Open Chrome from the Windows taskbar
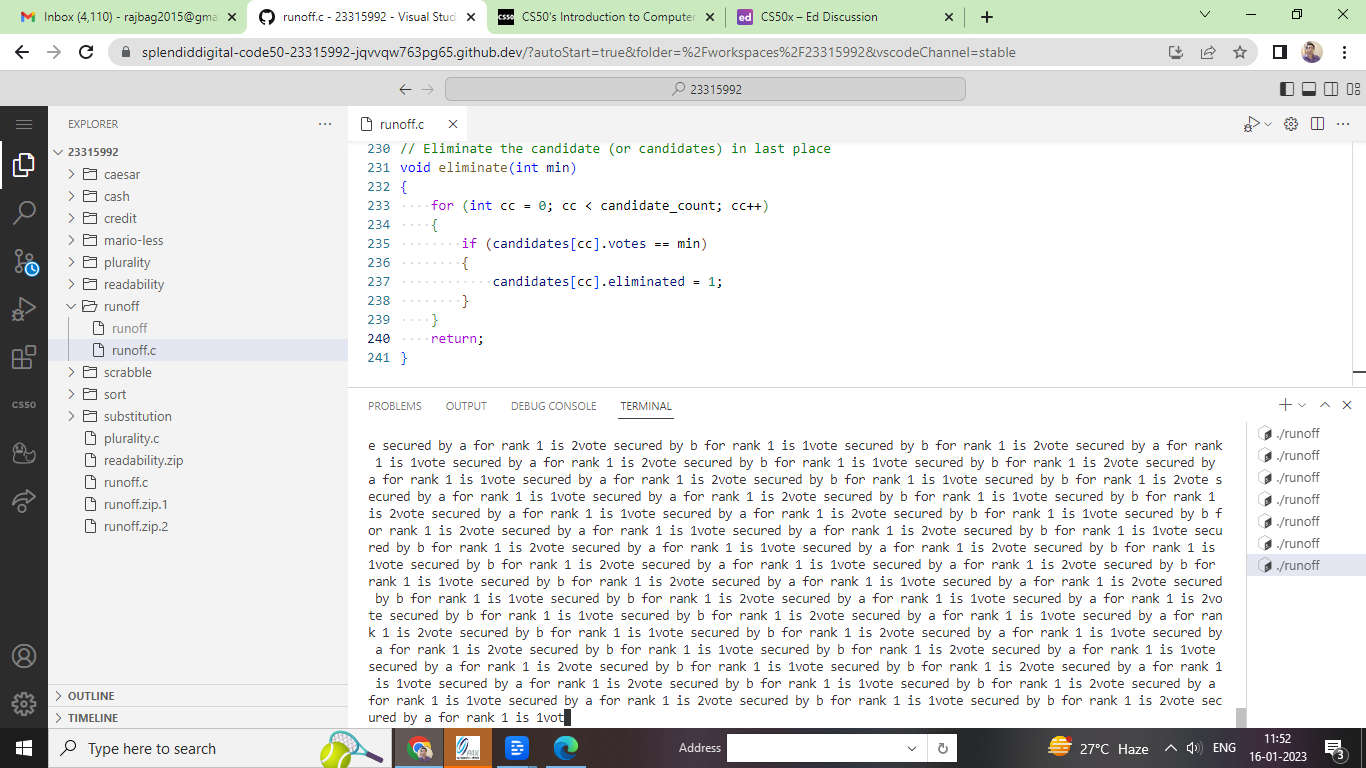 click(x=419, y=748)
